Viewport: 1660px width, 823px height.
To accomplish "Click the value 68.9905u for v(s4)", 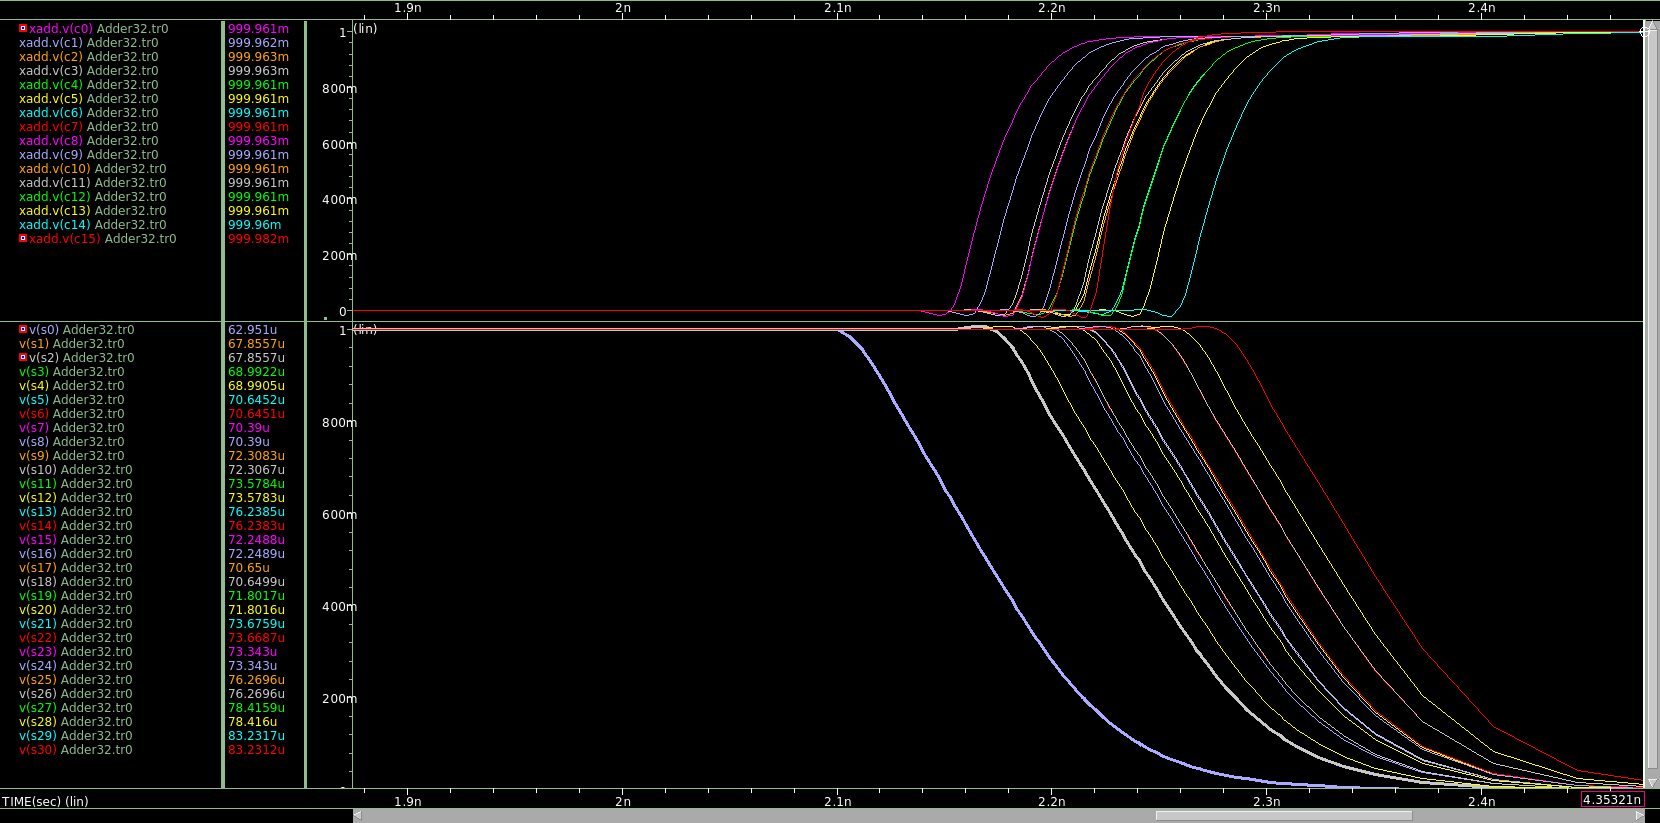I will point(256,386).
